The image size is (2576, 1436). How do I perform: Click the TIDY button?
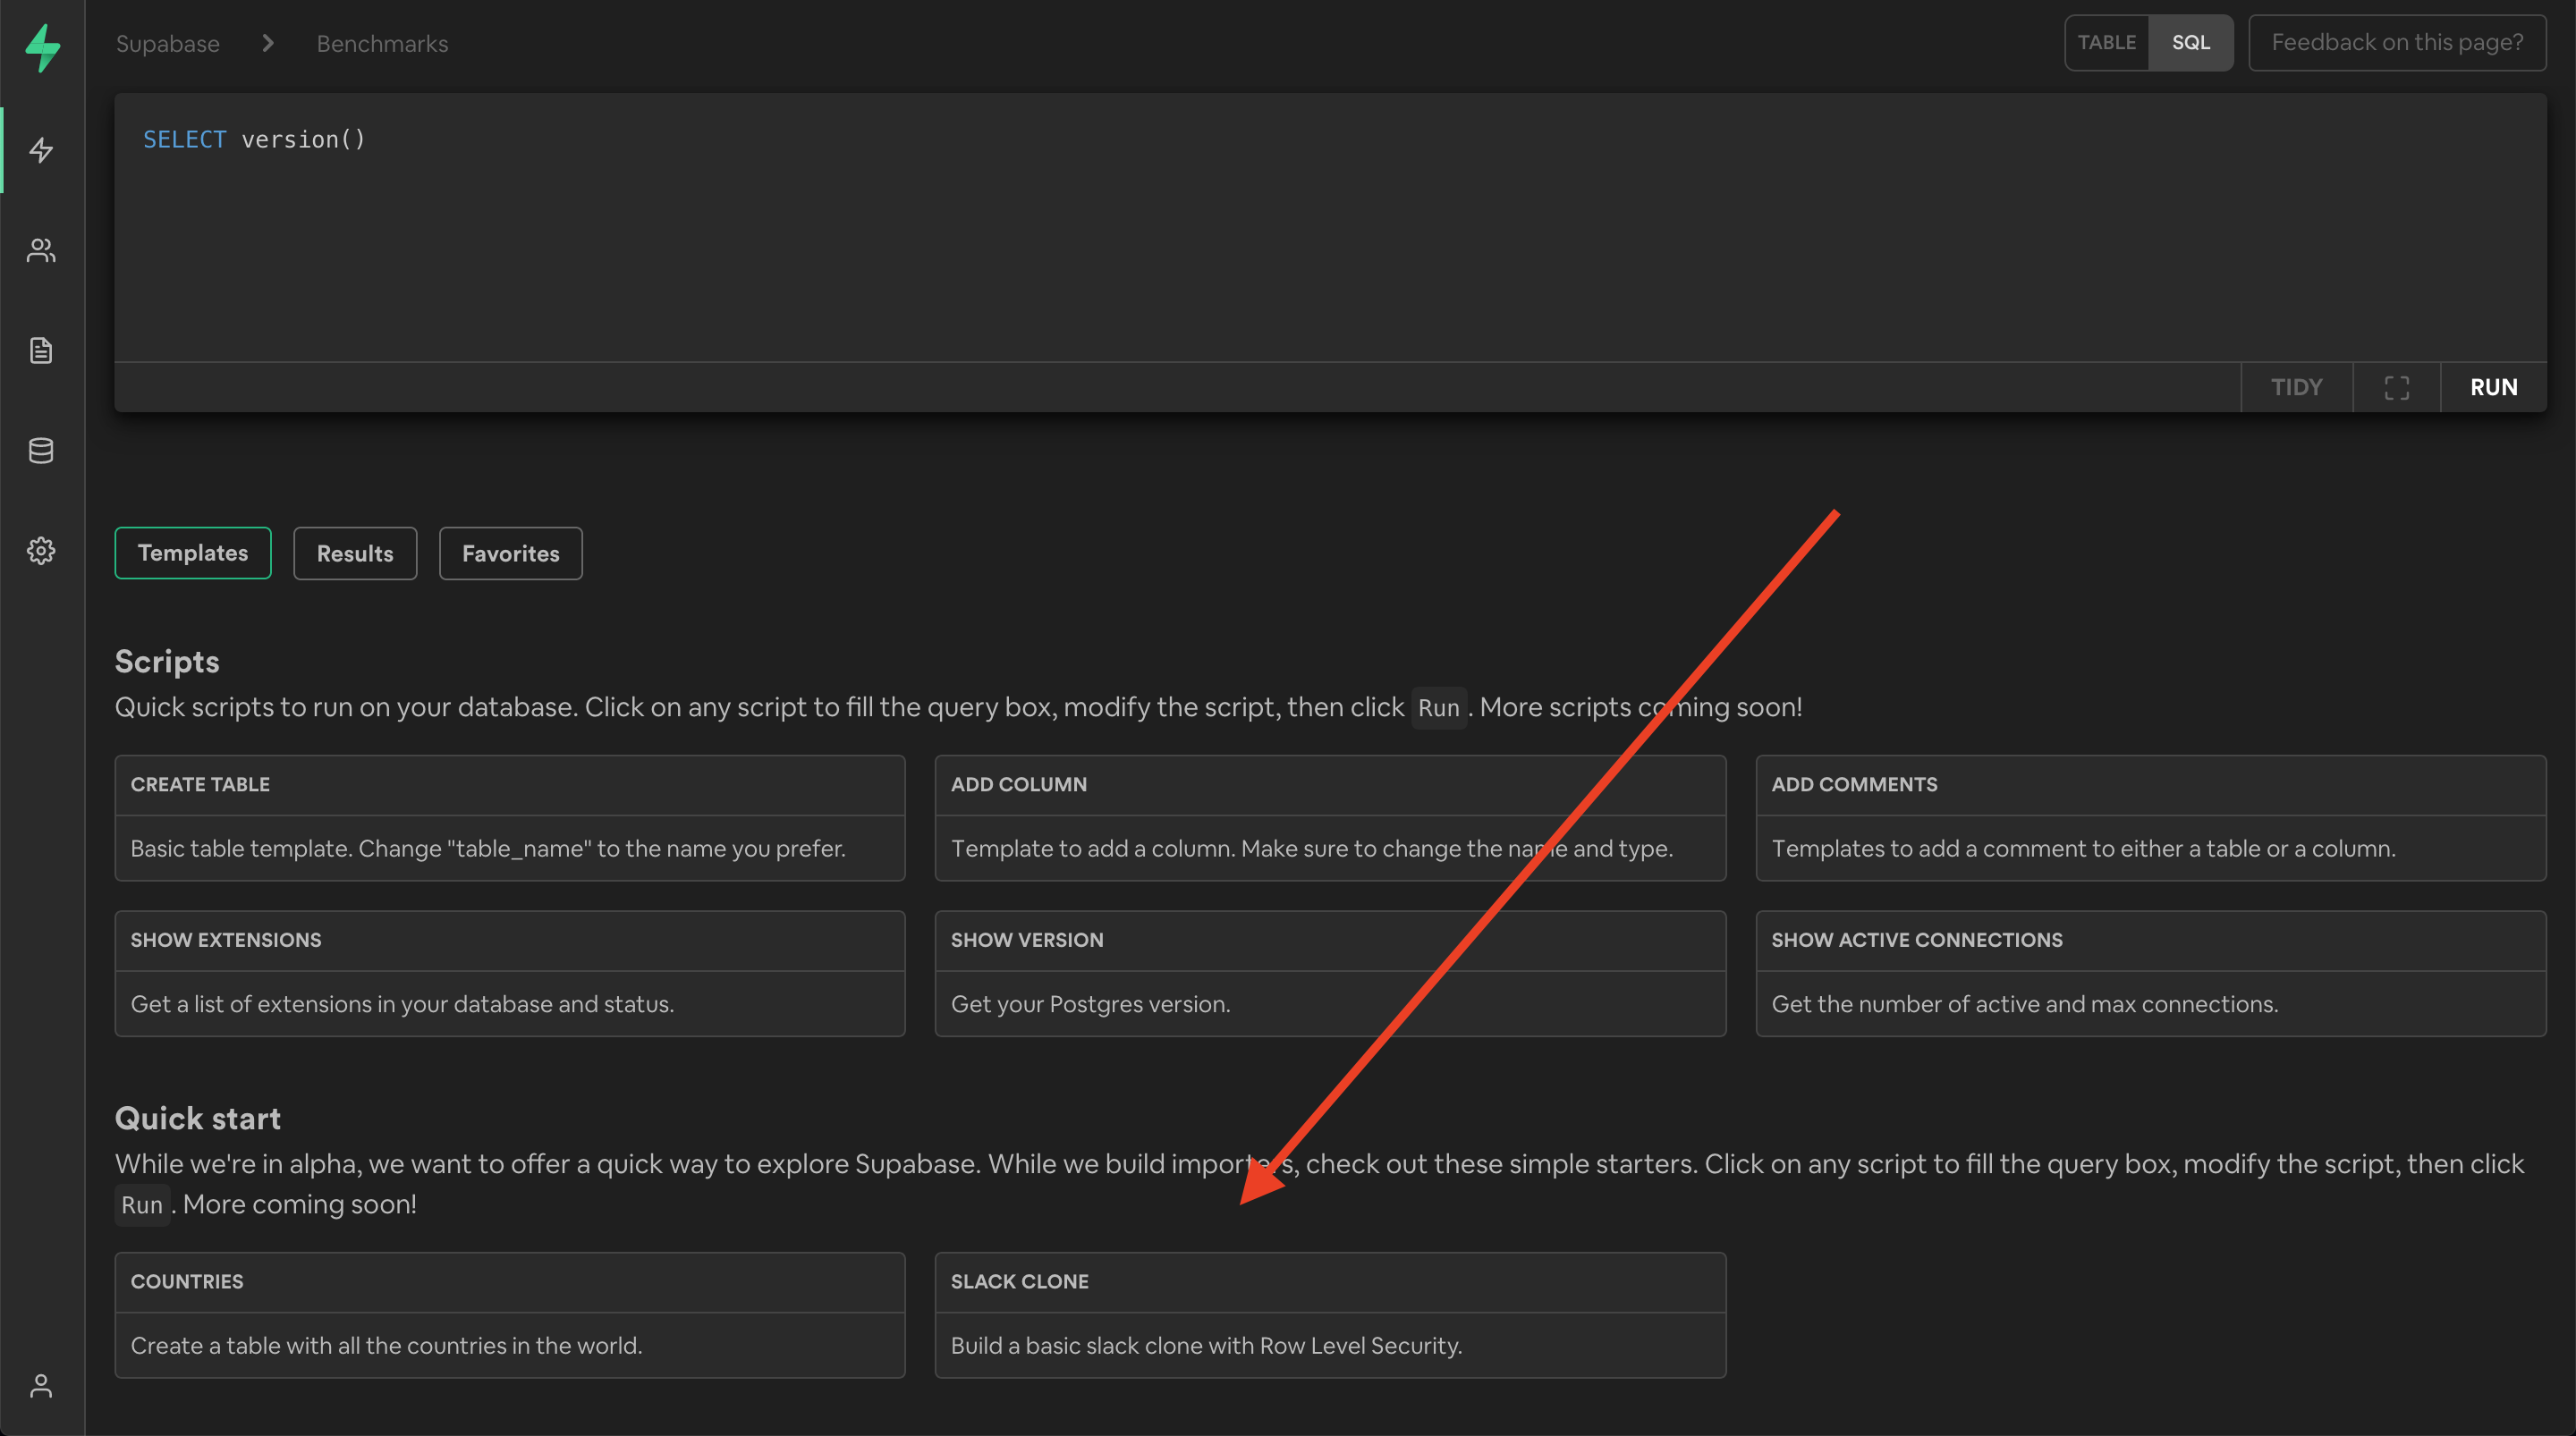tap(2296, 387)
